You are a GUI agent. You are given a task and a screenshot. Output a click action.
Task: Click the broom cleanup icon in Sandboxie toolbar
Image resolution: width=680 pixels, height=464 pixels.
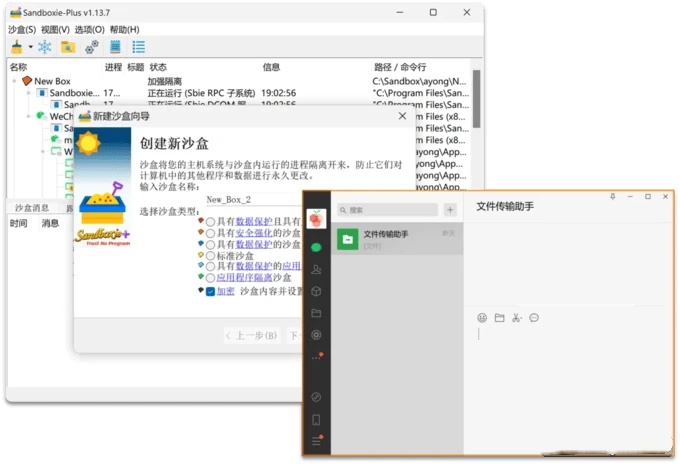(17, 46)
